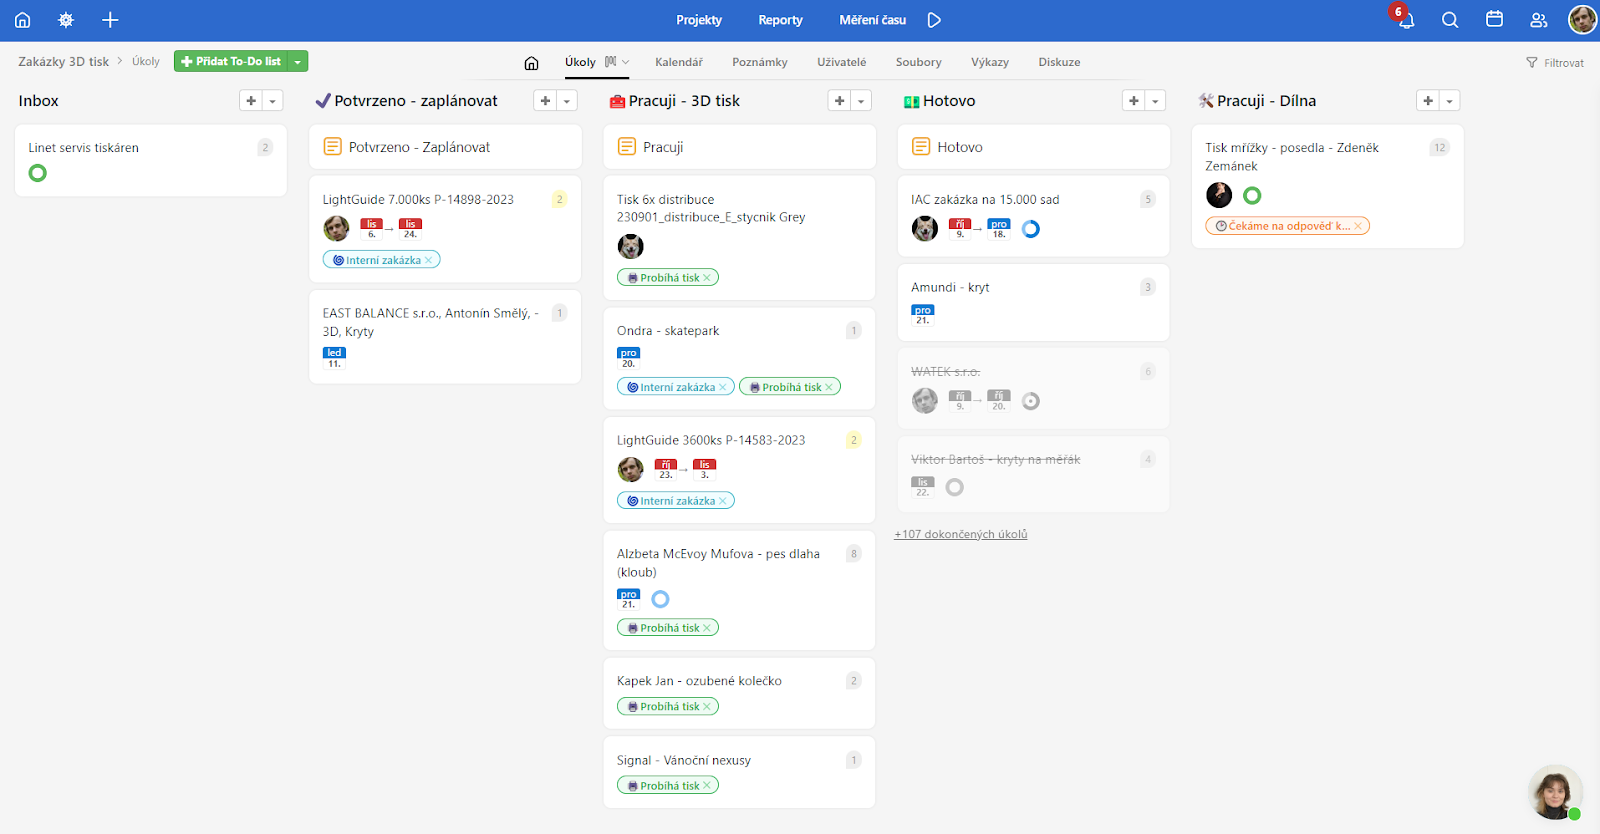This screenshot has width=1600, height=834.
Task: Open the Potvrzeno - Zaplánovat list header card
Action: point(445,147)
